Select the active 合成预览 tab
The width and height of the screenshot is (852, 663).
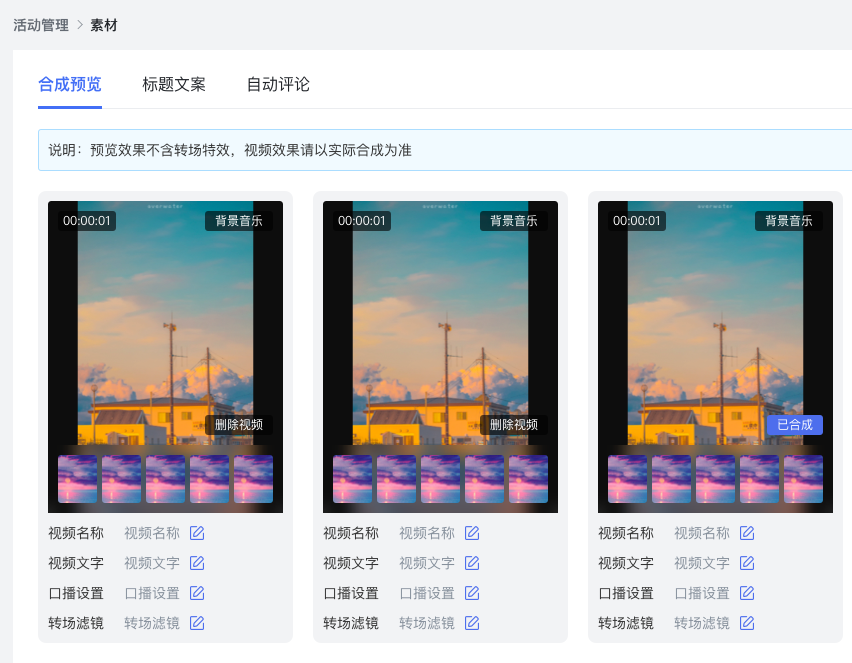pyautogui.click(x=70, y=85)
